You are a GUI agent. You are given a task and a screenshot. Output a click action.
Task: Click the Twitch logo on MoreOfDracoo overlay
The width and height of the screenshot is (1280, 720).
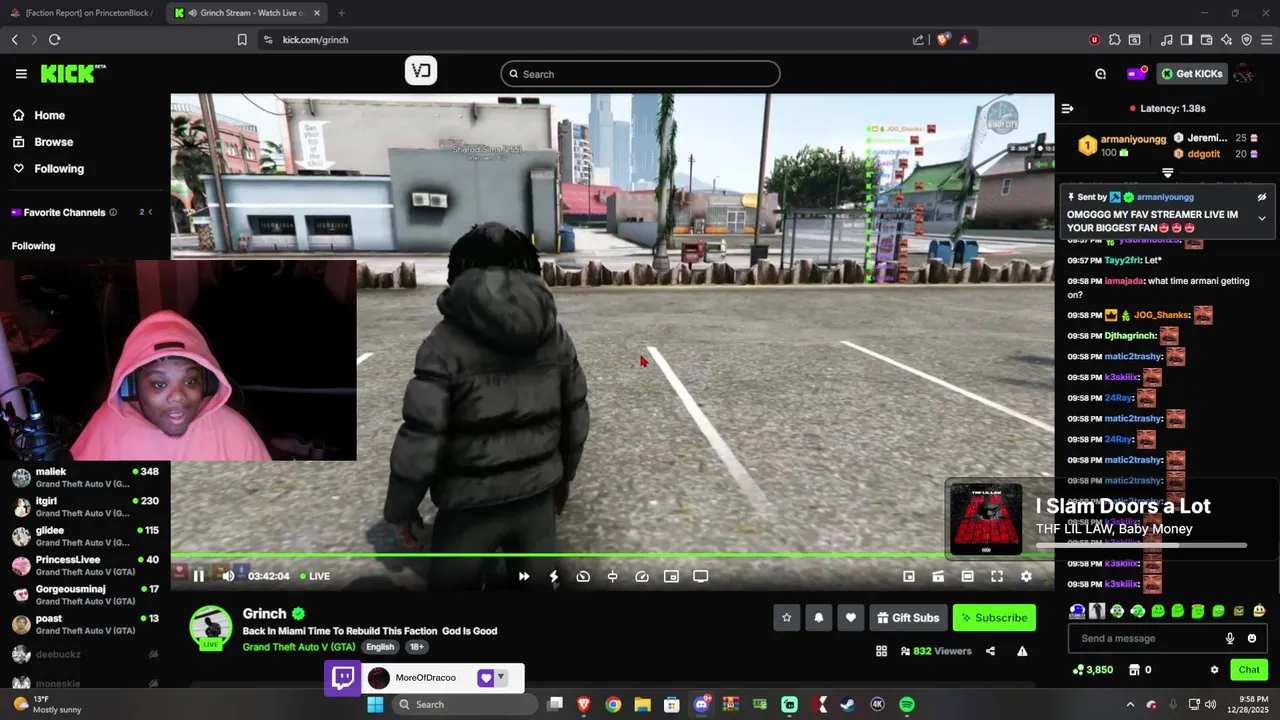(343, 678)
